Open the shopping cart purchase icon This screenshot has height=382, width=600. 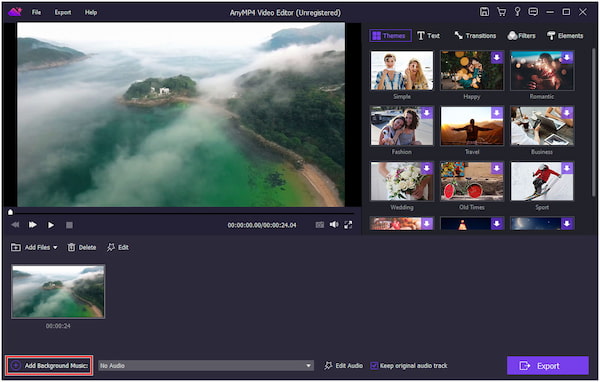pyautogui.click(x=501, y=12)
